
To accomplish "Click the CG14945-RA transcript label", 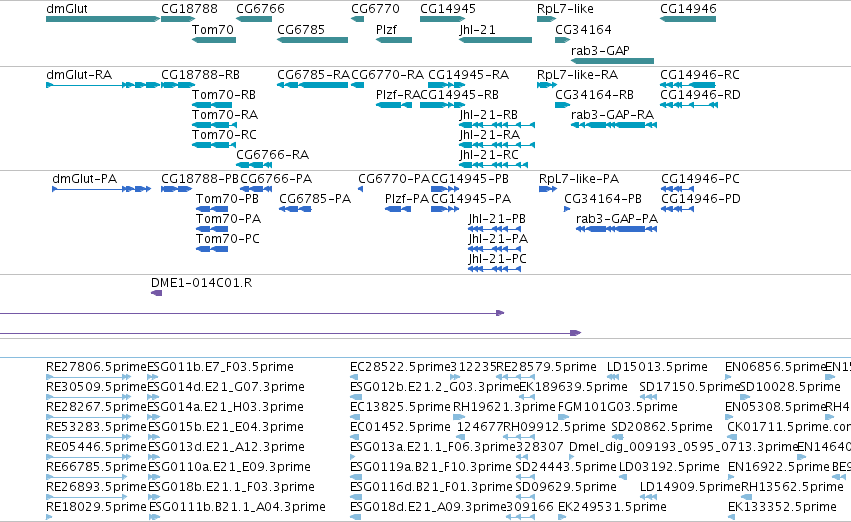I will (x=468, y=74).
